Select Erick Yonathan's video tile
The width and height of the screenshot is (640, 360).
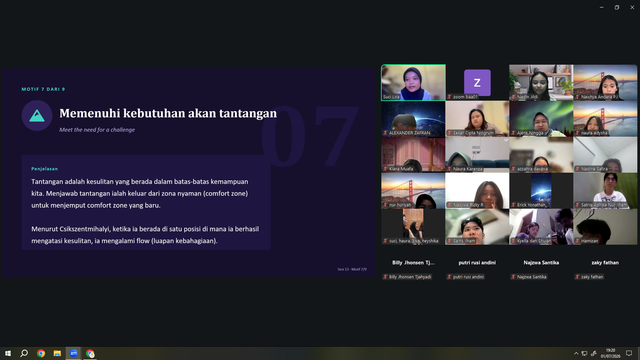pyautogui.click(x=541, y=191)
